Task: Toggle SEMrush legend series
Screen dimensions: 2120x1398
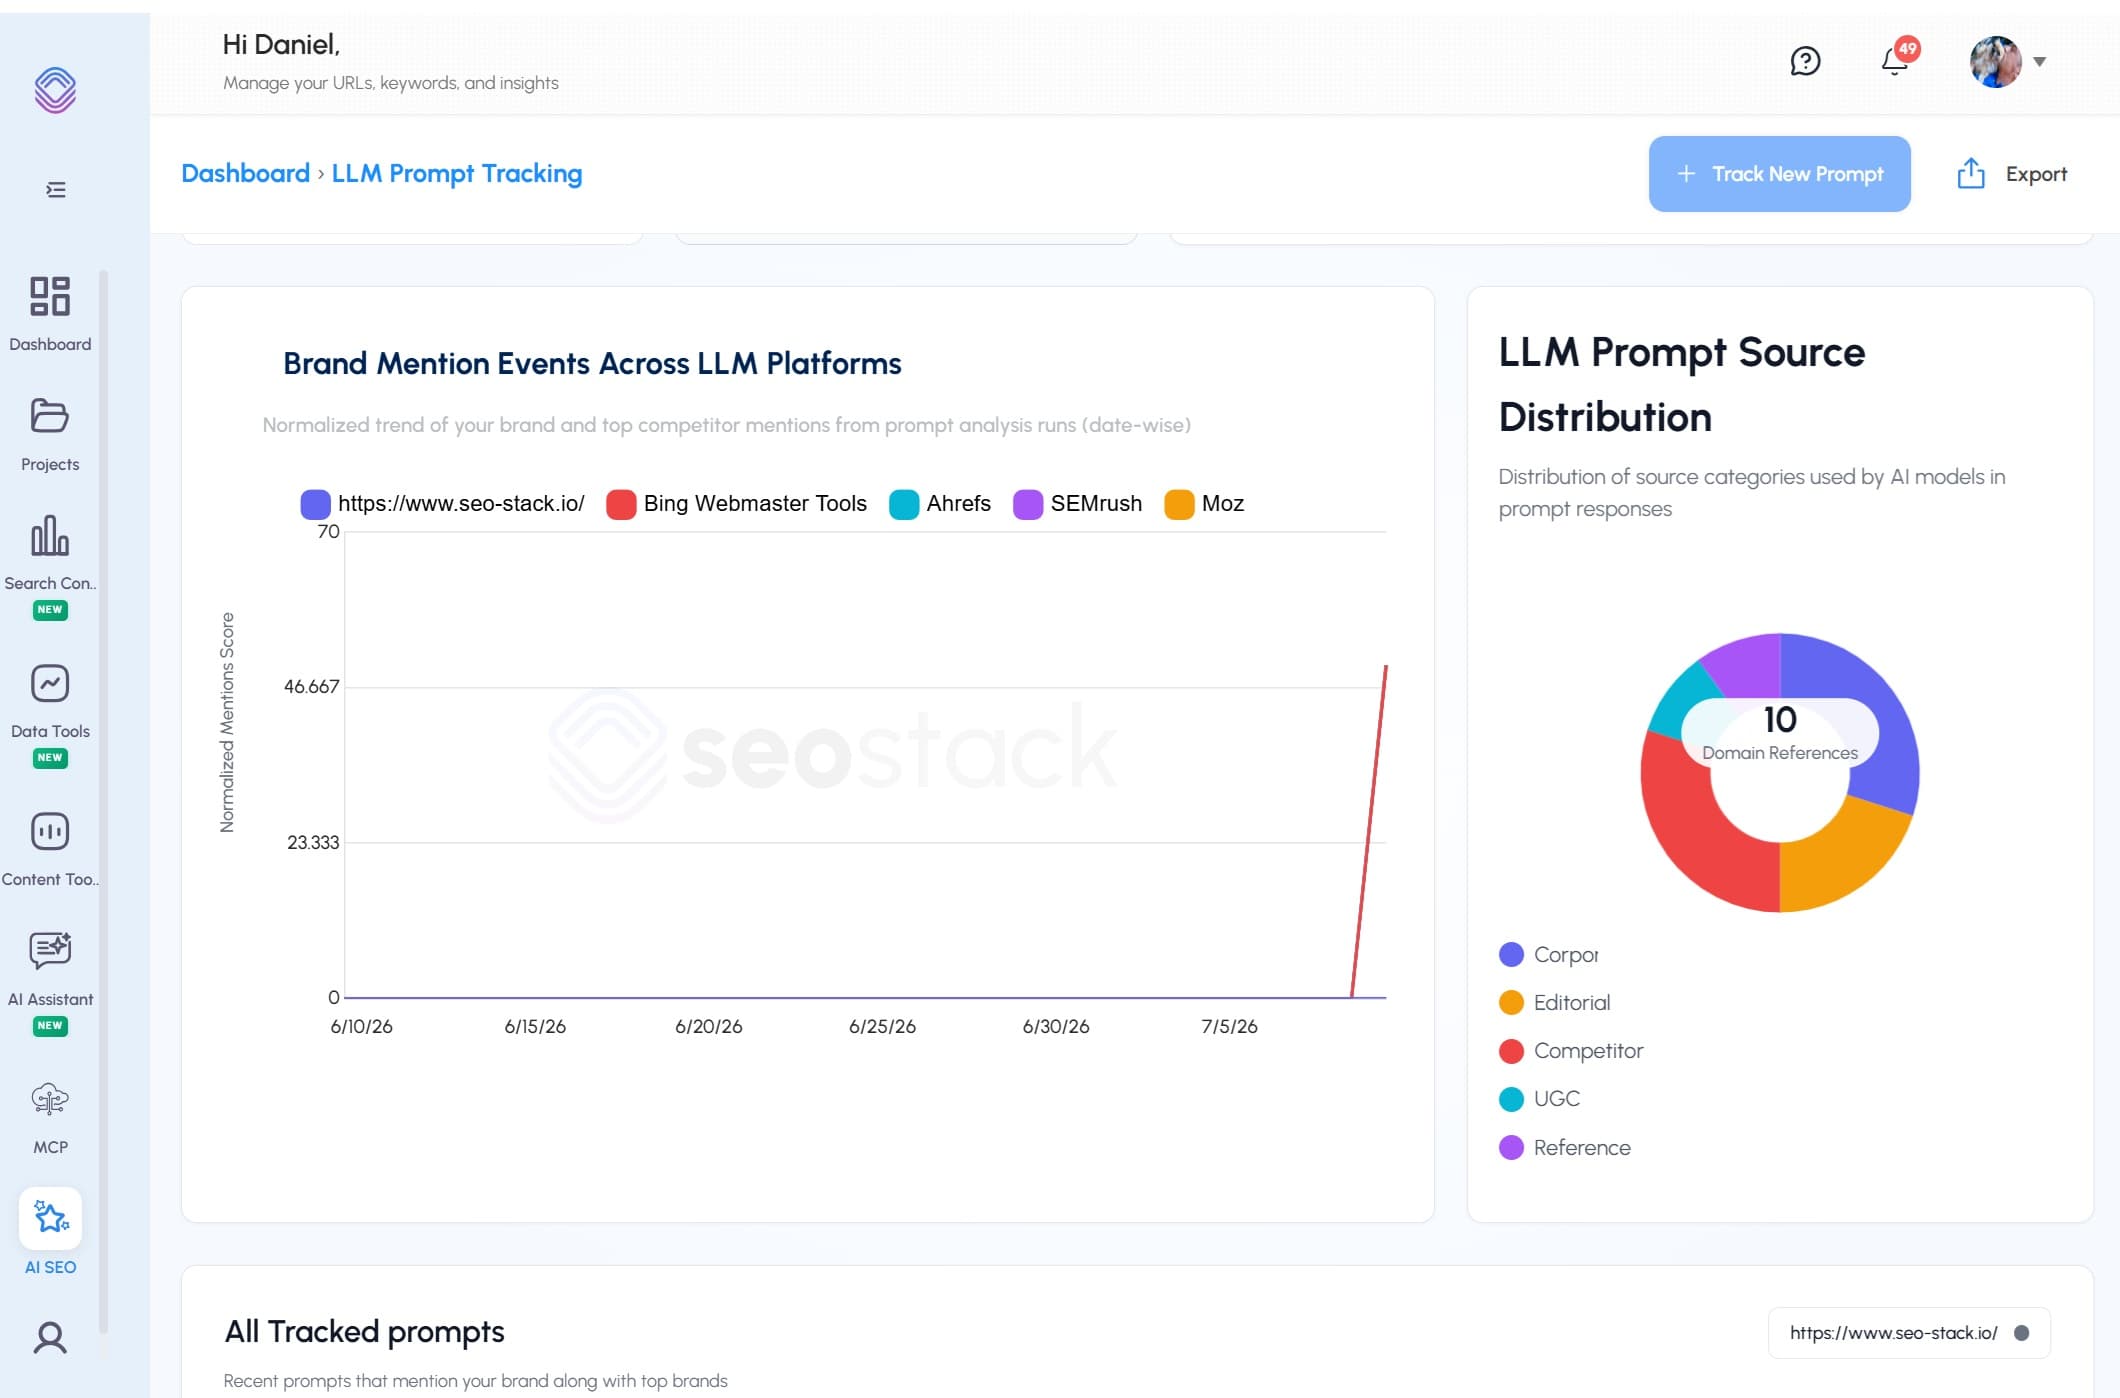Action: point(1077,503)
